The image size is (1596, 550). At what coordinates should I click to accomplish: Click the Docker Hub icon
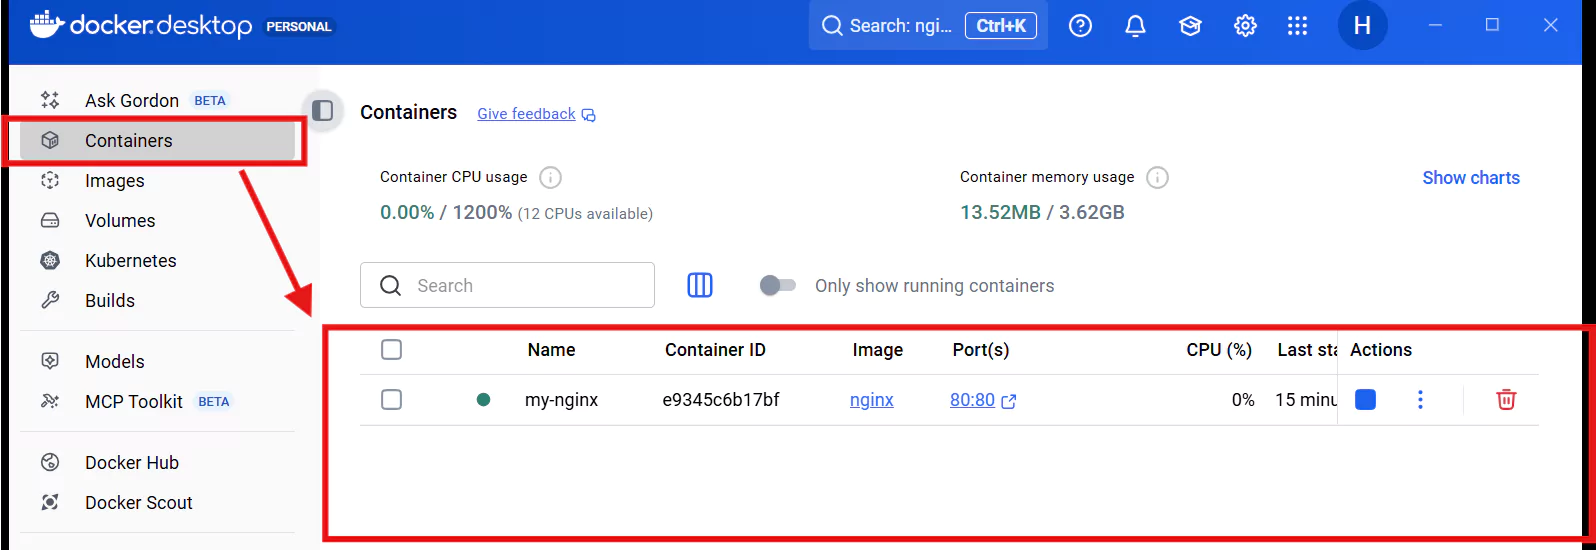pyautogui.click(x=50, y=463)
